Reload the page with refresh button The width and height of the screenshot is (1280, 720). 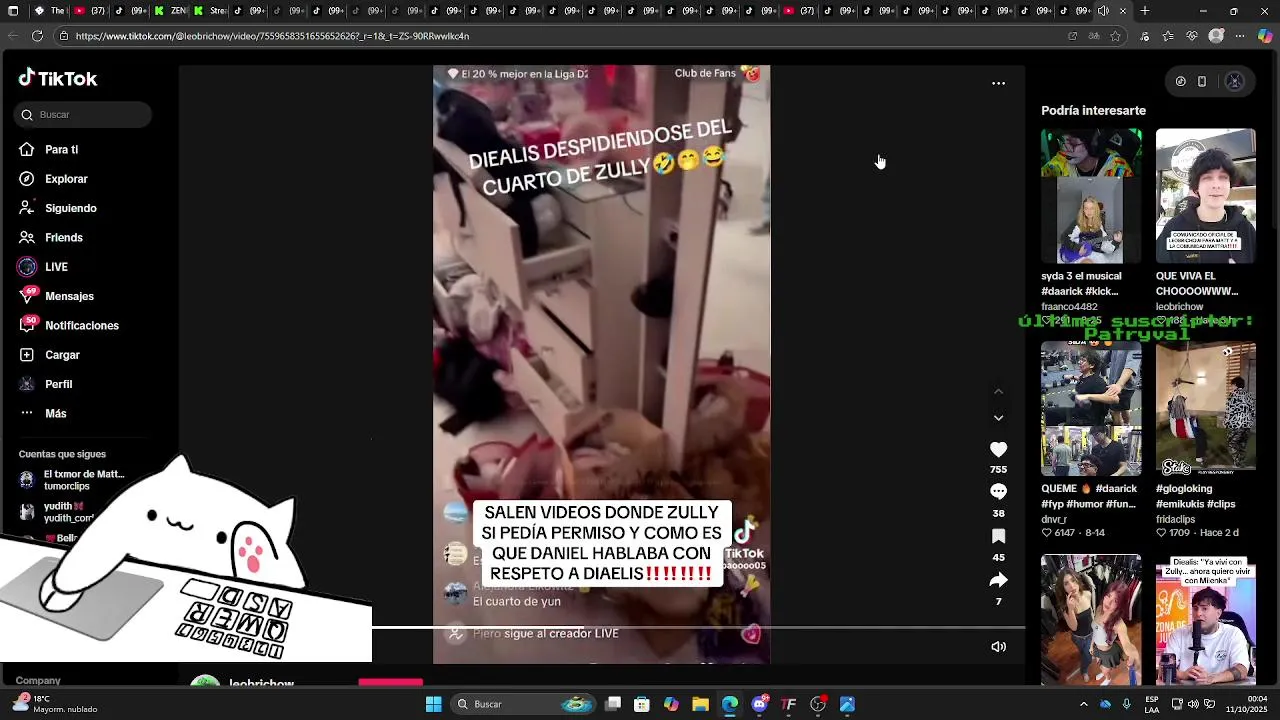[37, 36]
